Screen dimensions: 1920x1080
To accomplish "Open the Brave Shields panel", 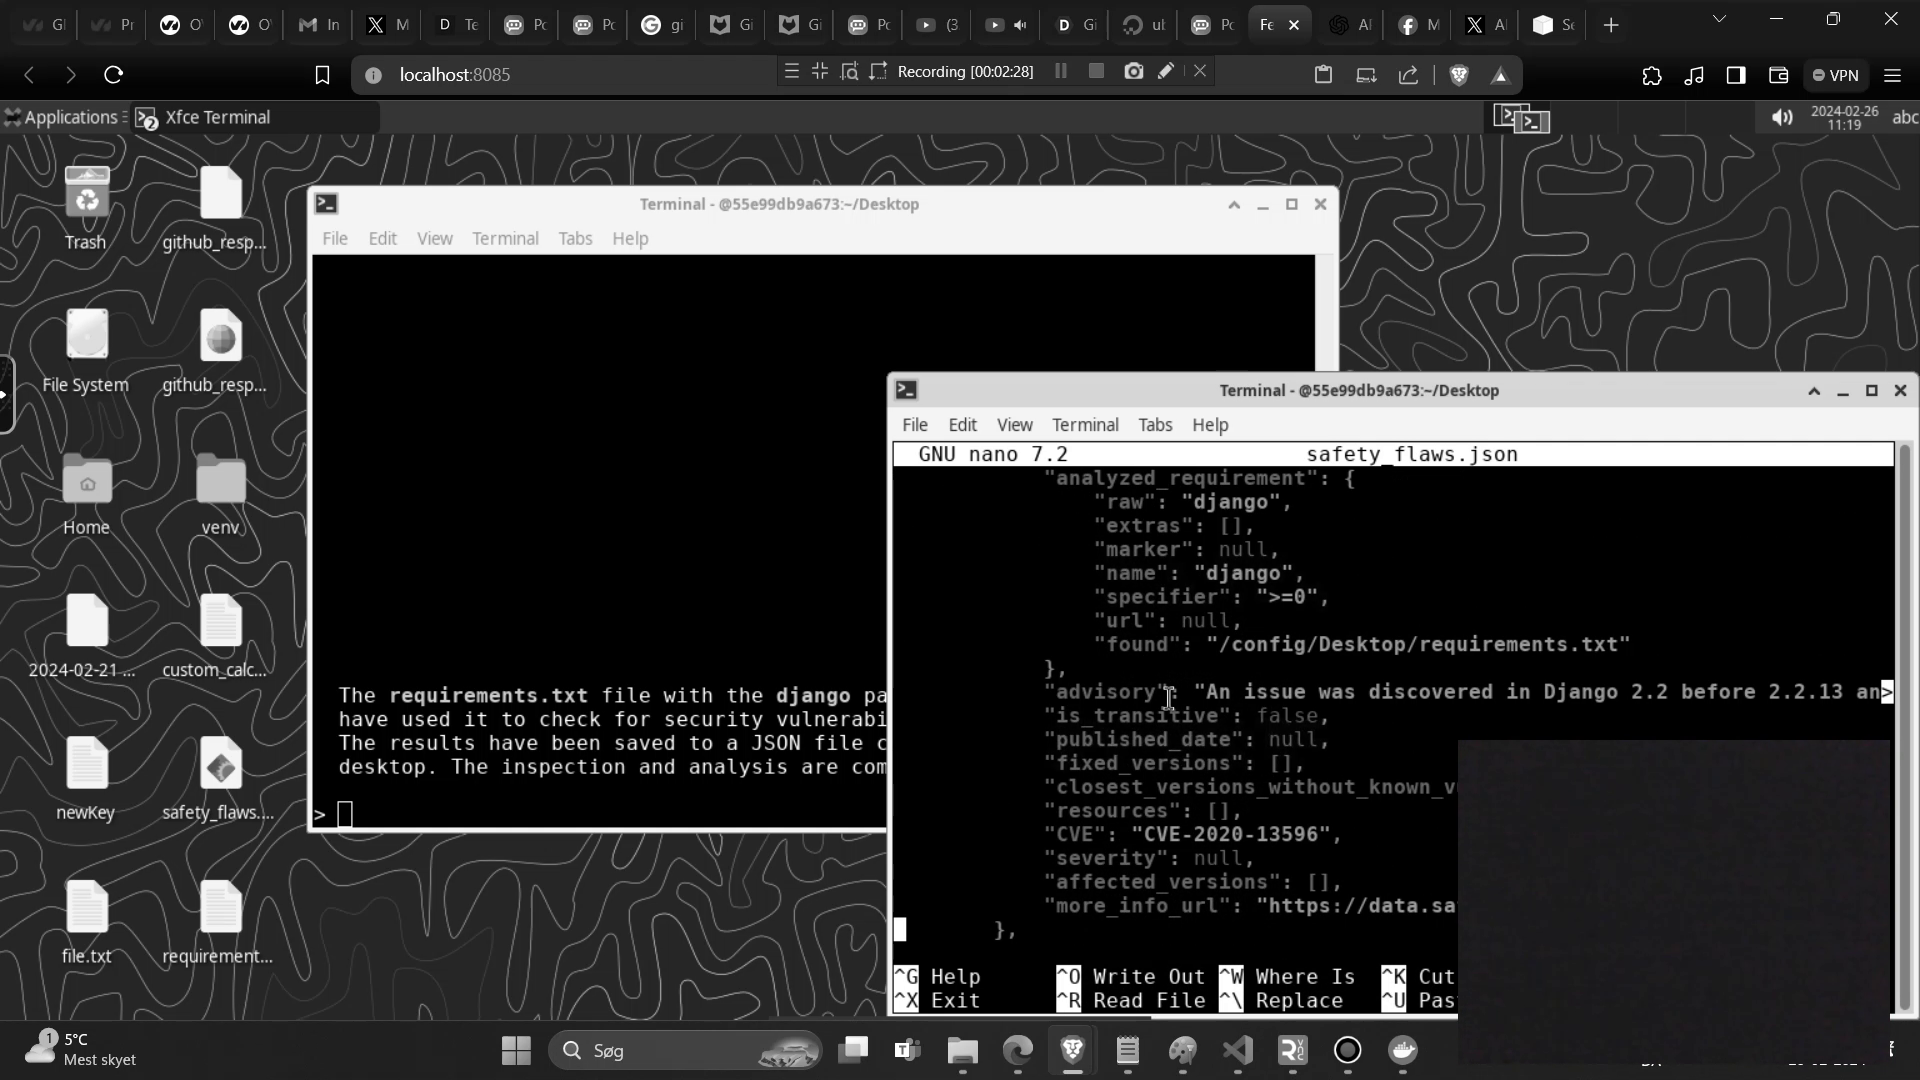I will (x=1459, y=74).
